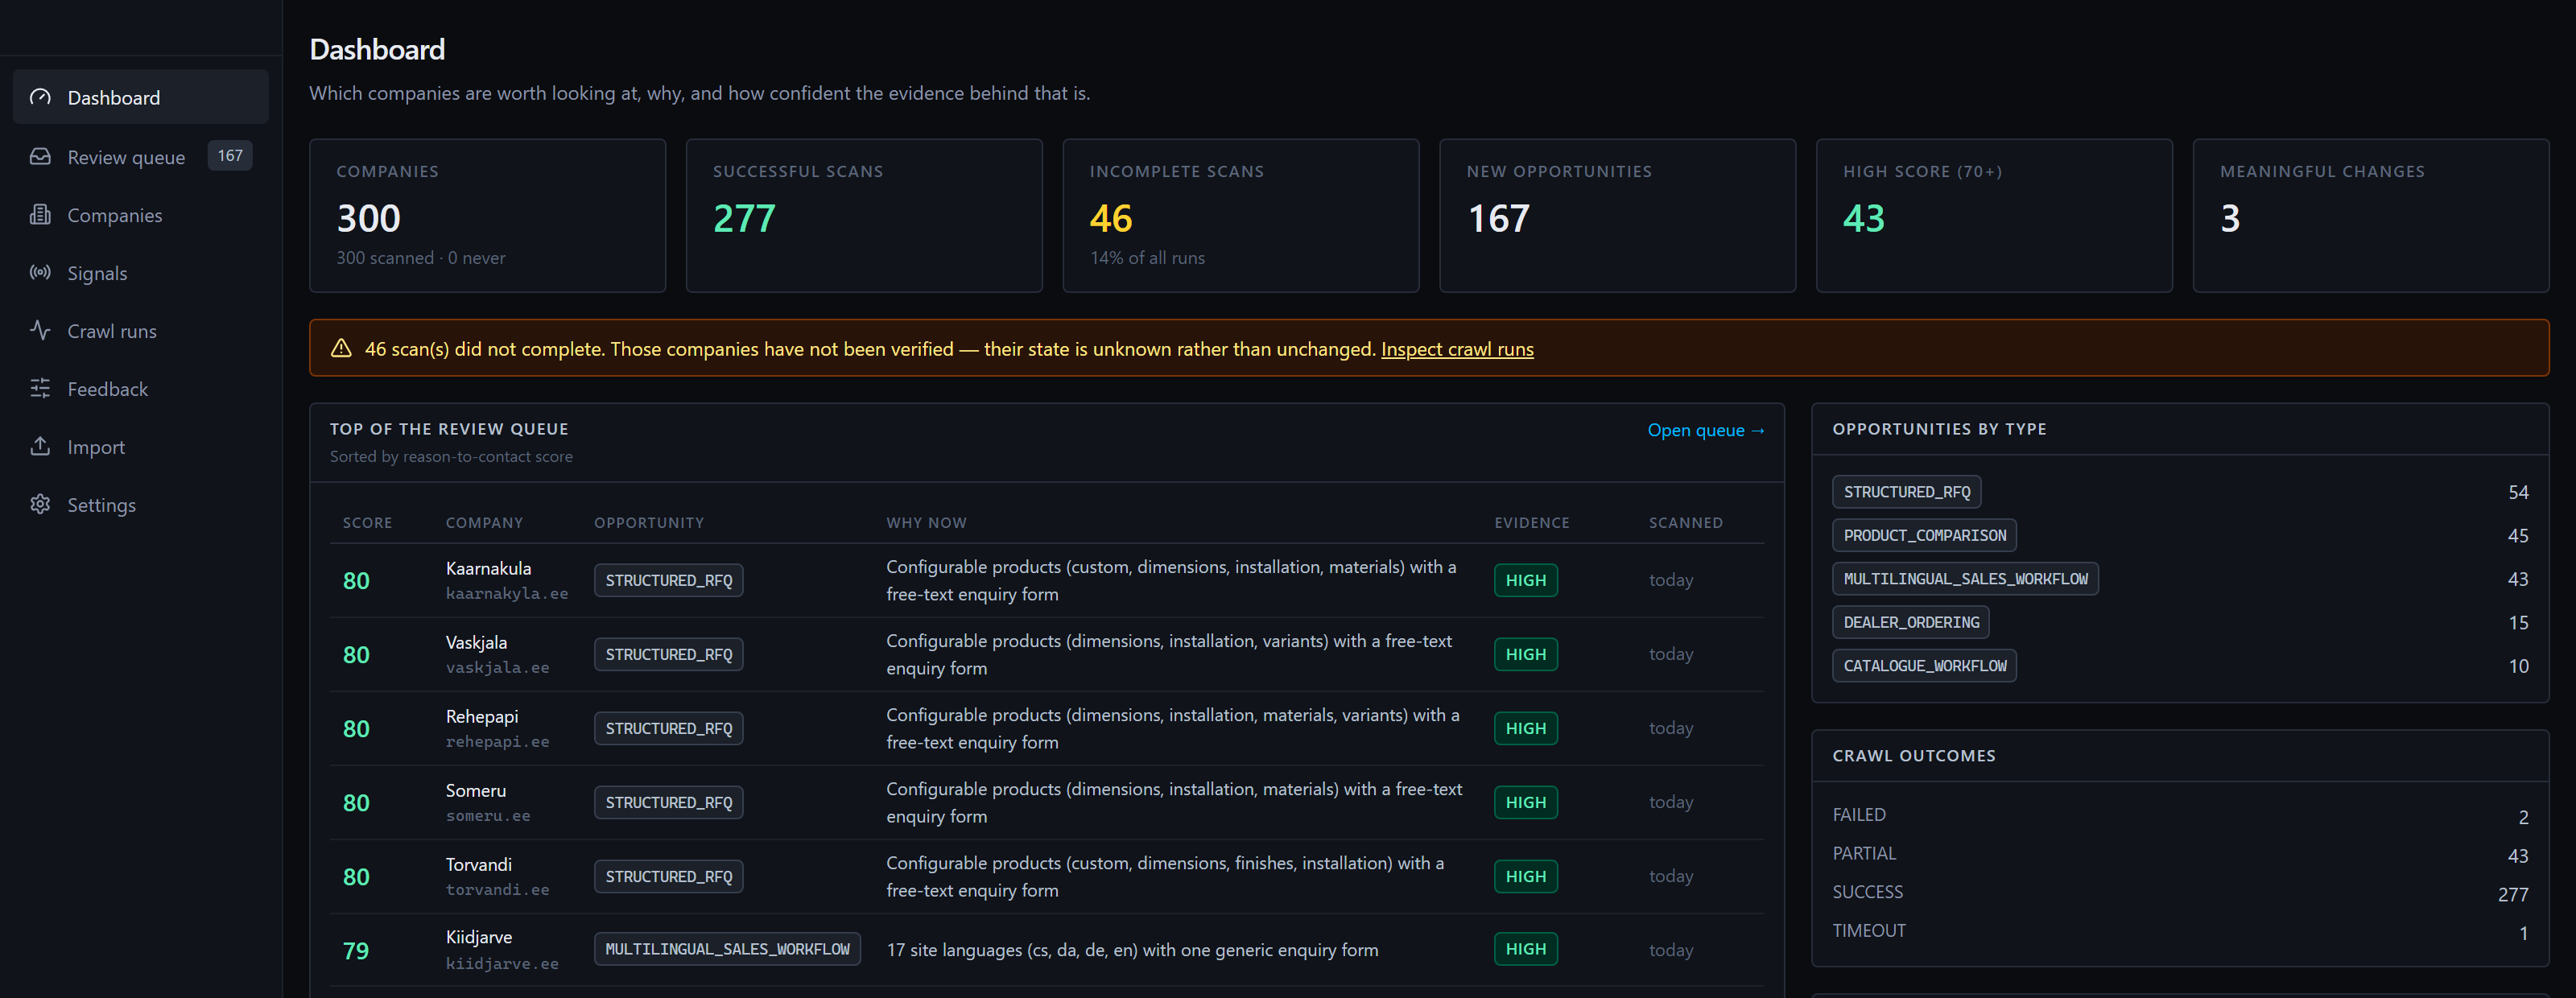The width and height of the screenshot is (2576, 998).
Task: Select DEALER_ORDERING opportunity type tag
Action: tap(1911, 622)
